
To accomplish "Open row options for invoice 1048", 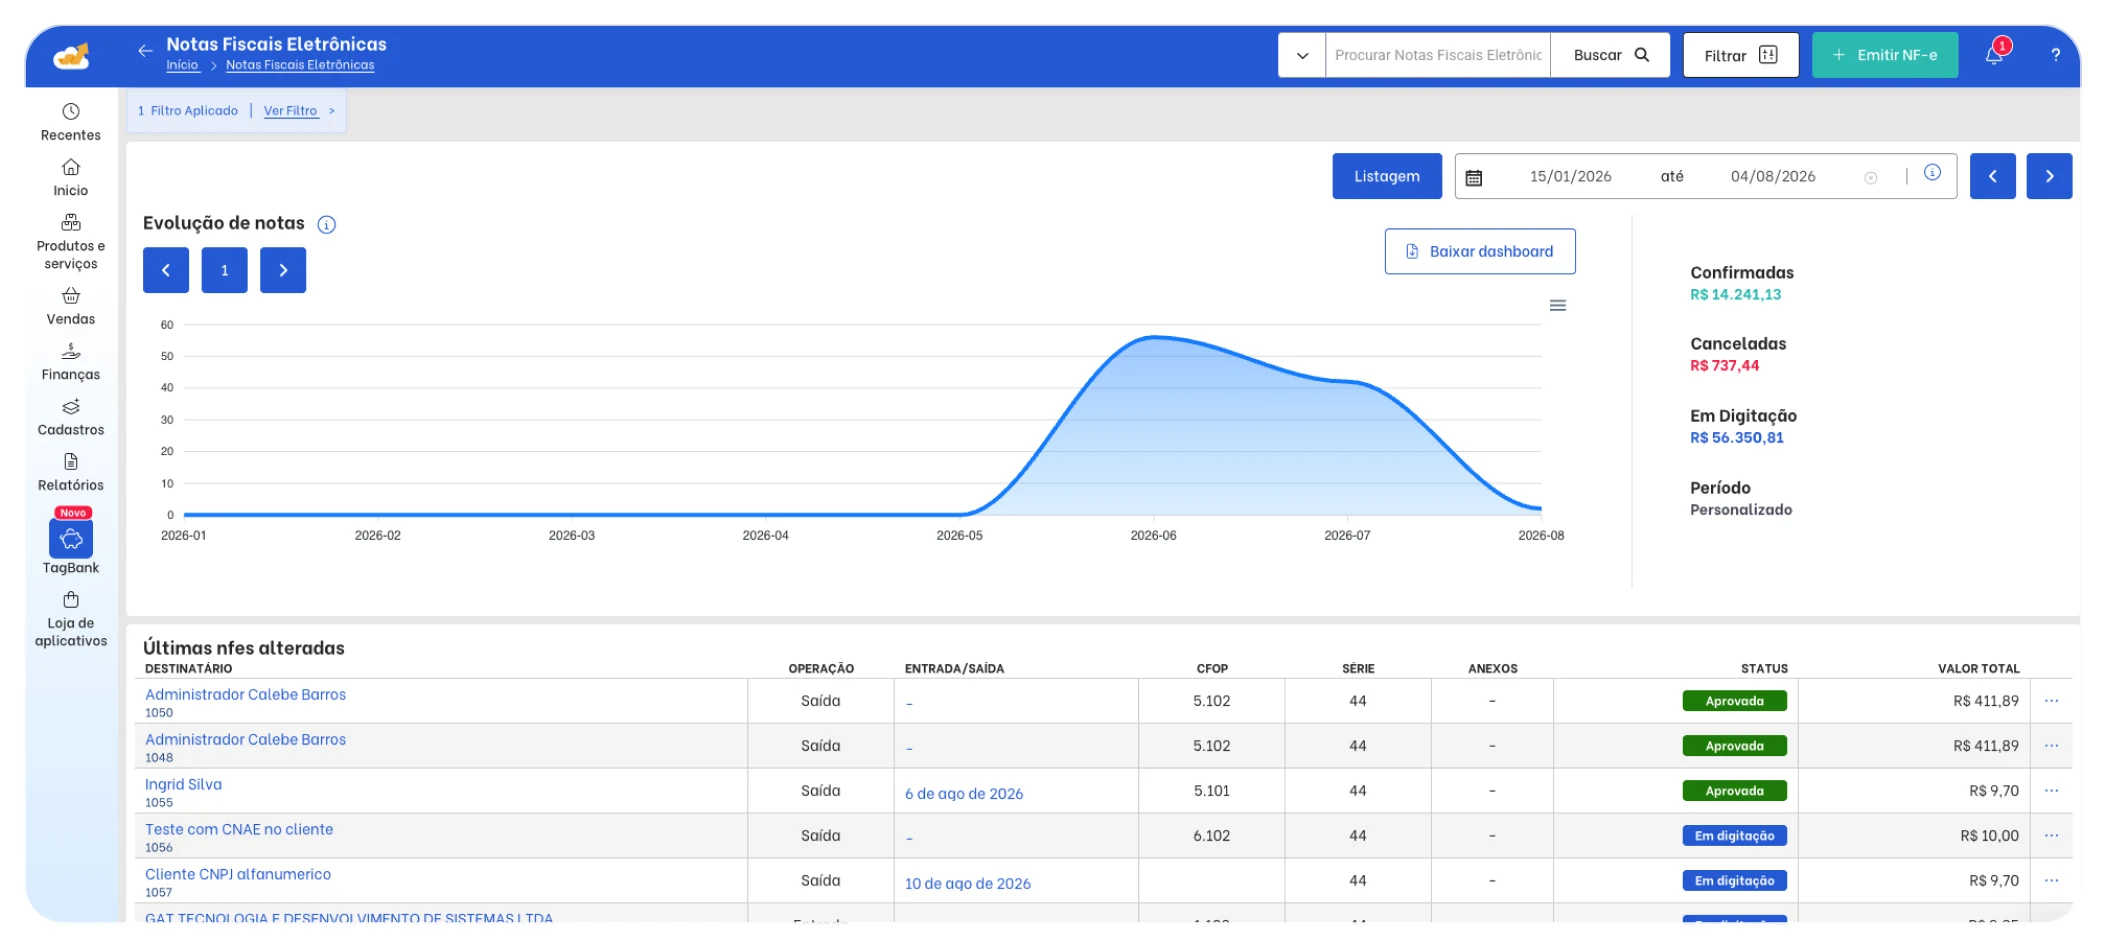I will pyautogui.click(x=2051, y=746).
